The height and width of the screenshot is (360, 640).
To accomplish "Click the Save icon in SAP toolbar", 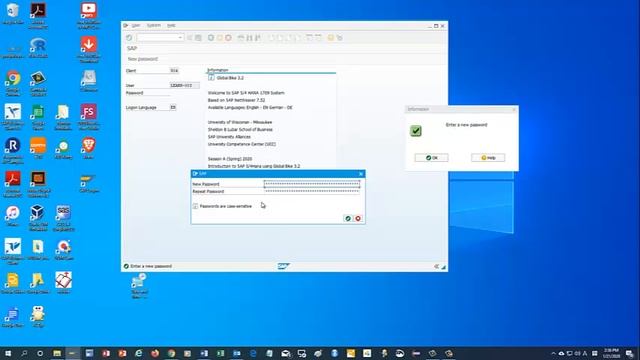I will 198,38.
